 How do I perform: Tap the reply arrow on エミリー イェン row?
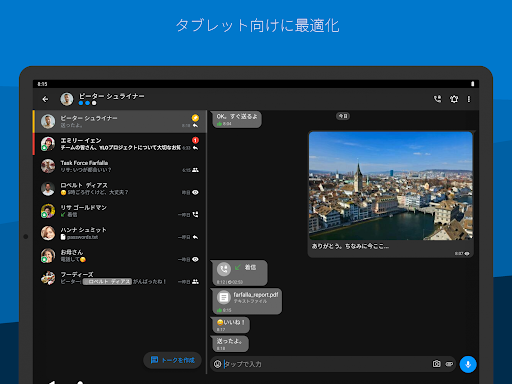[195, 148]
